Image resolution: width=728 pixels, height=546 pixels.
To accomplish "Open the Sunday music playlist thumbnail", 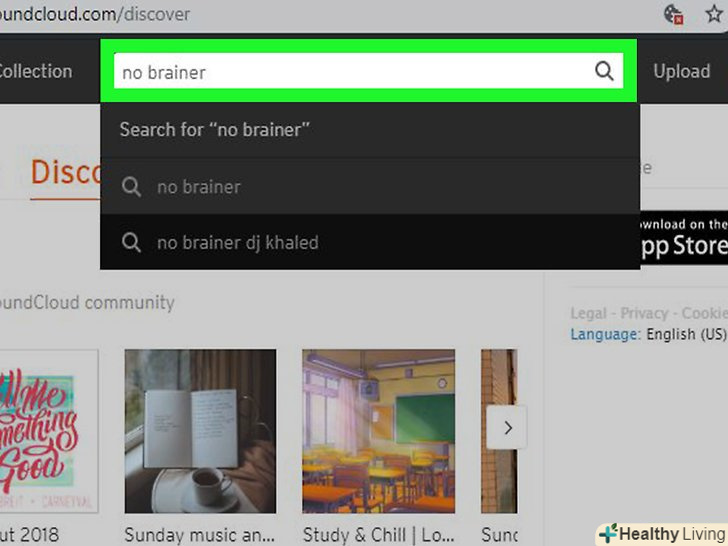I will pyautogui.click(x=200, y=431).
